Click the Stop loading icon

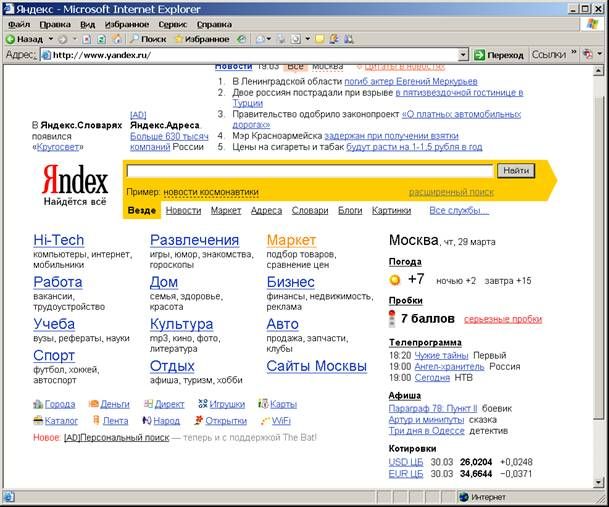[87, 39]
